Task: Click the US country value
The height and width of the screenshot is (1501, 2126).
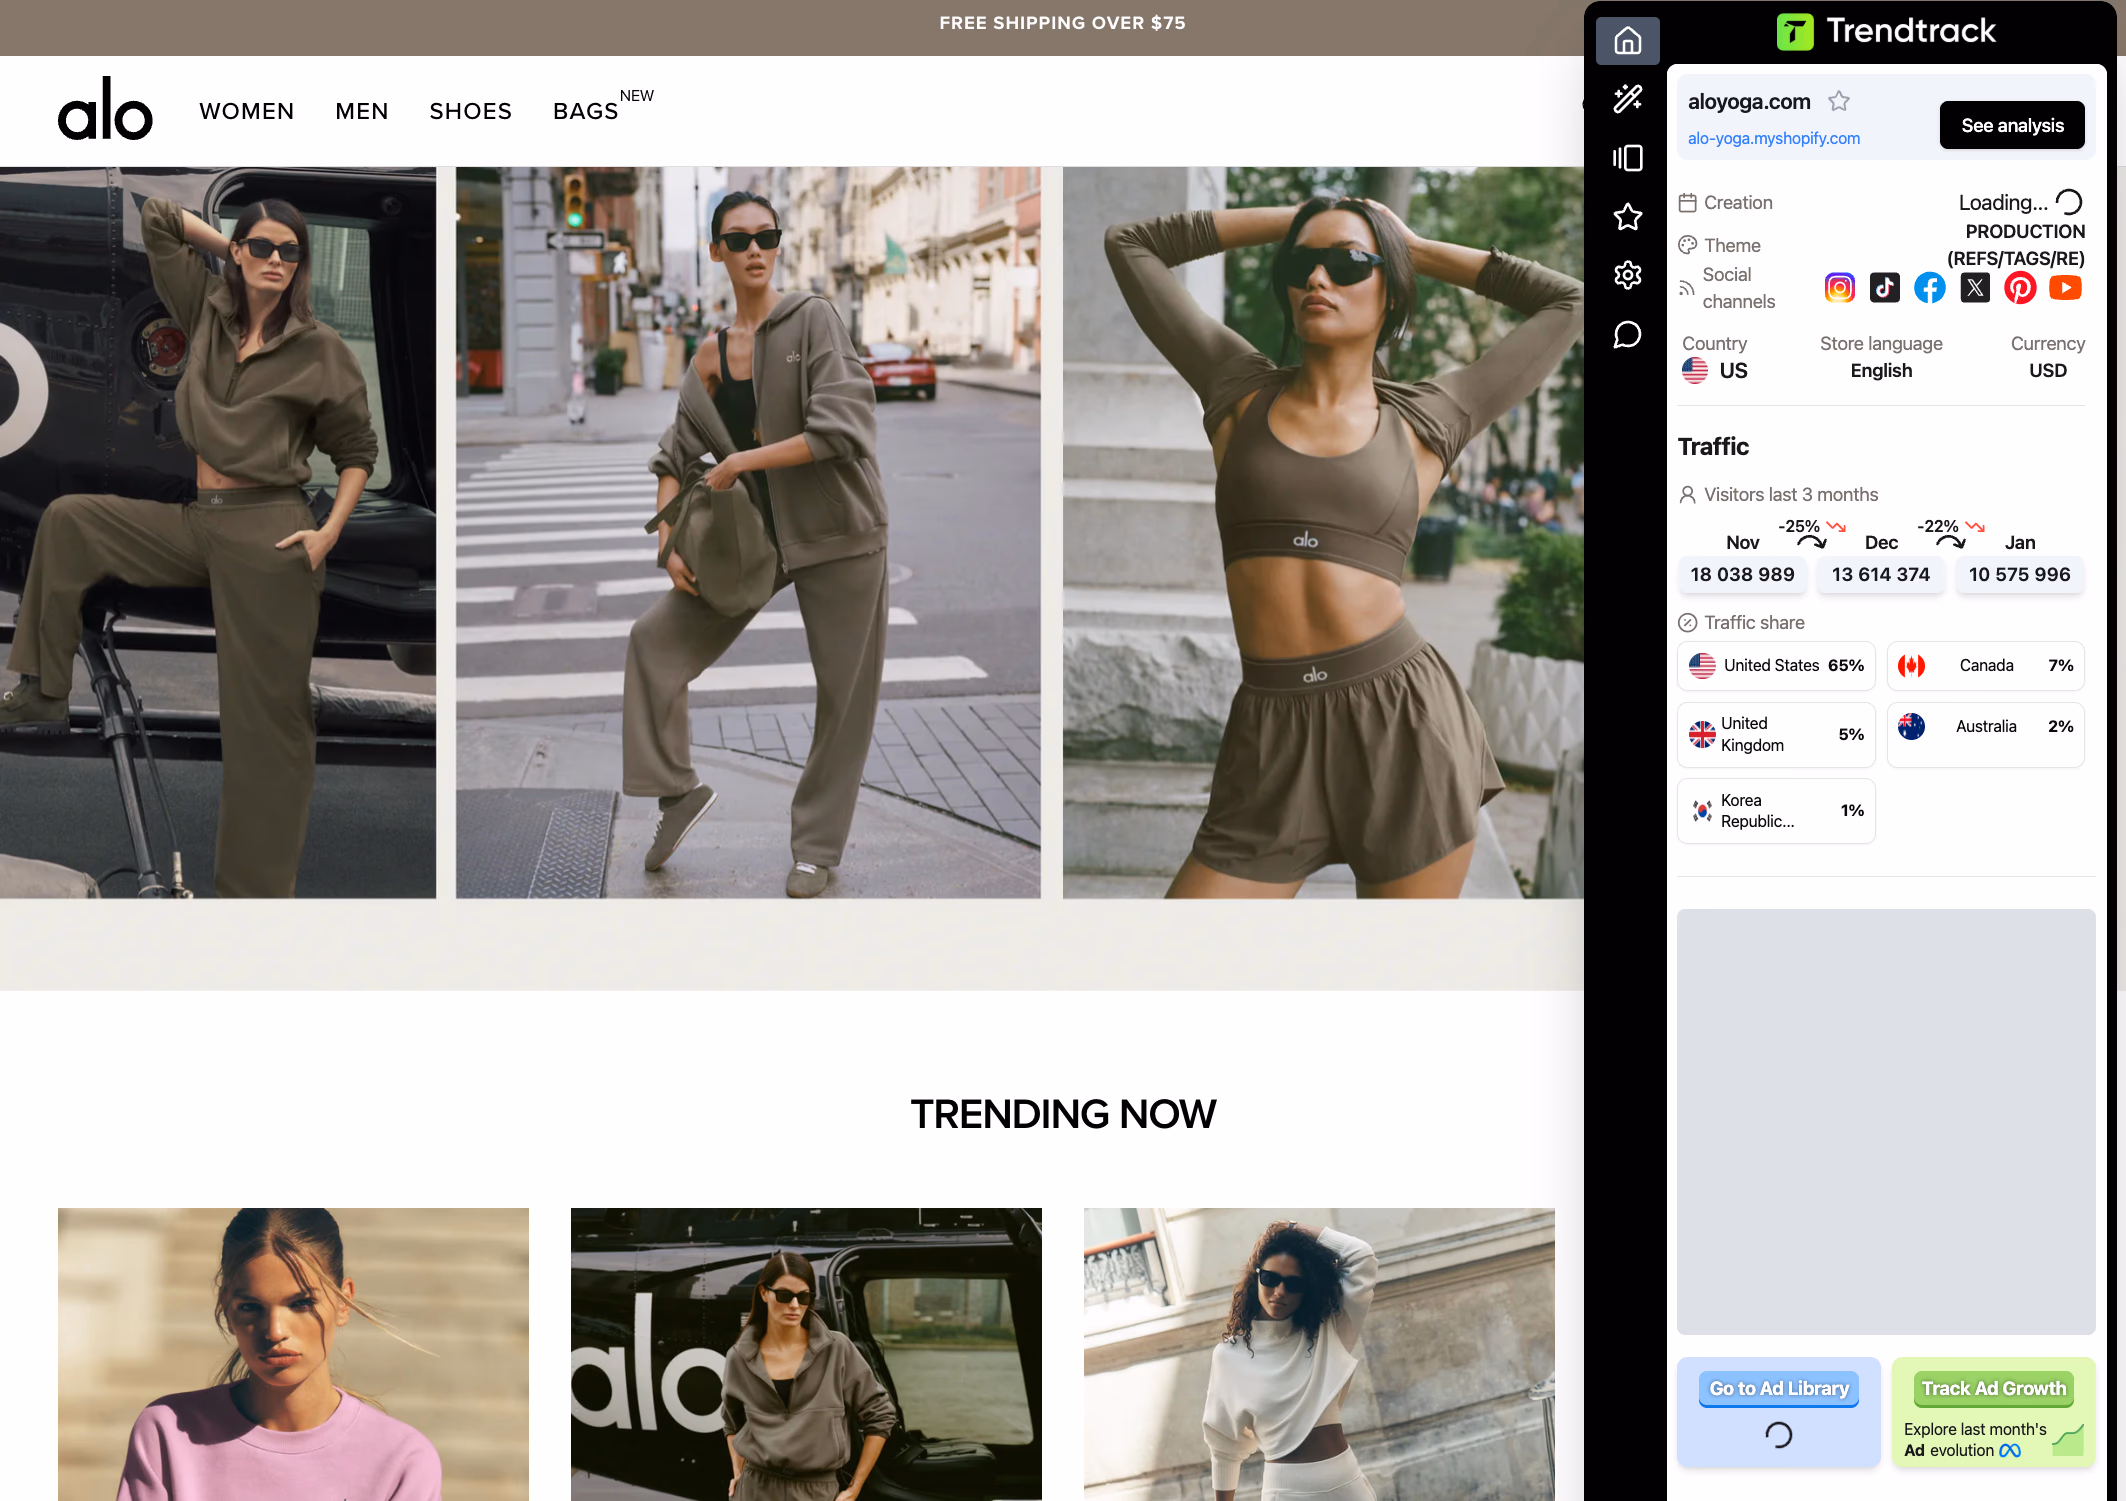Action: point(1714,370)
